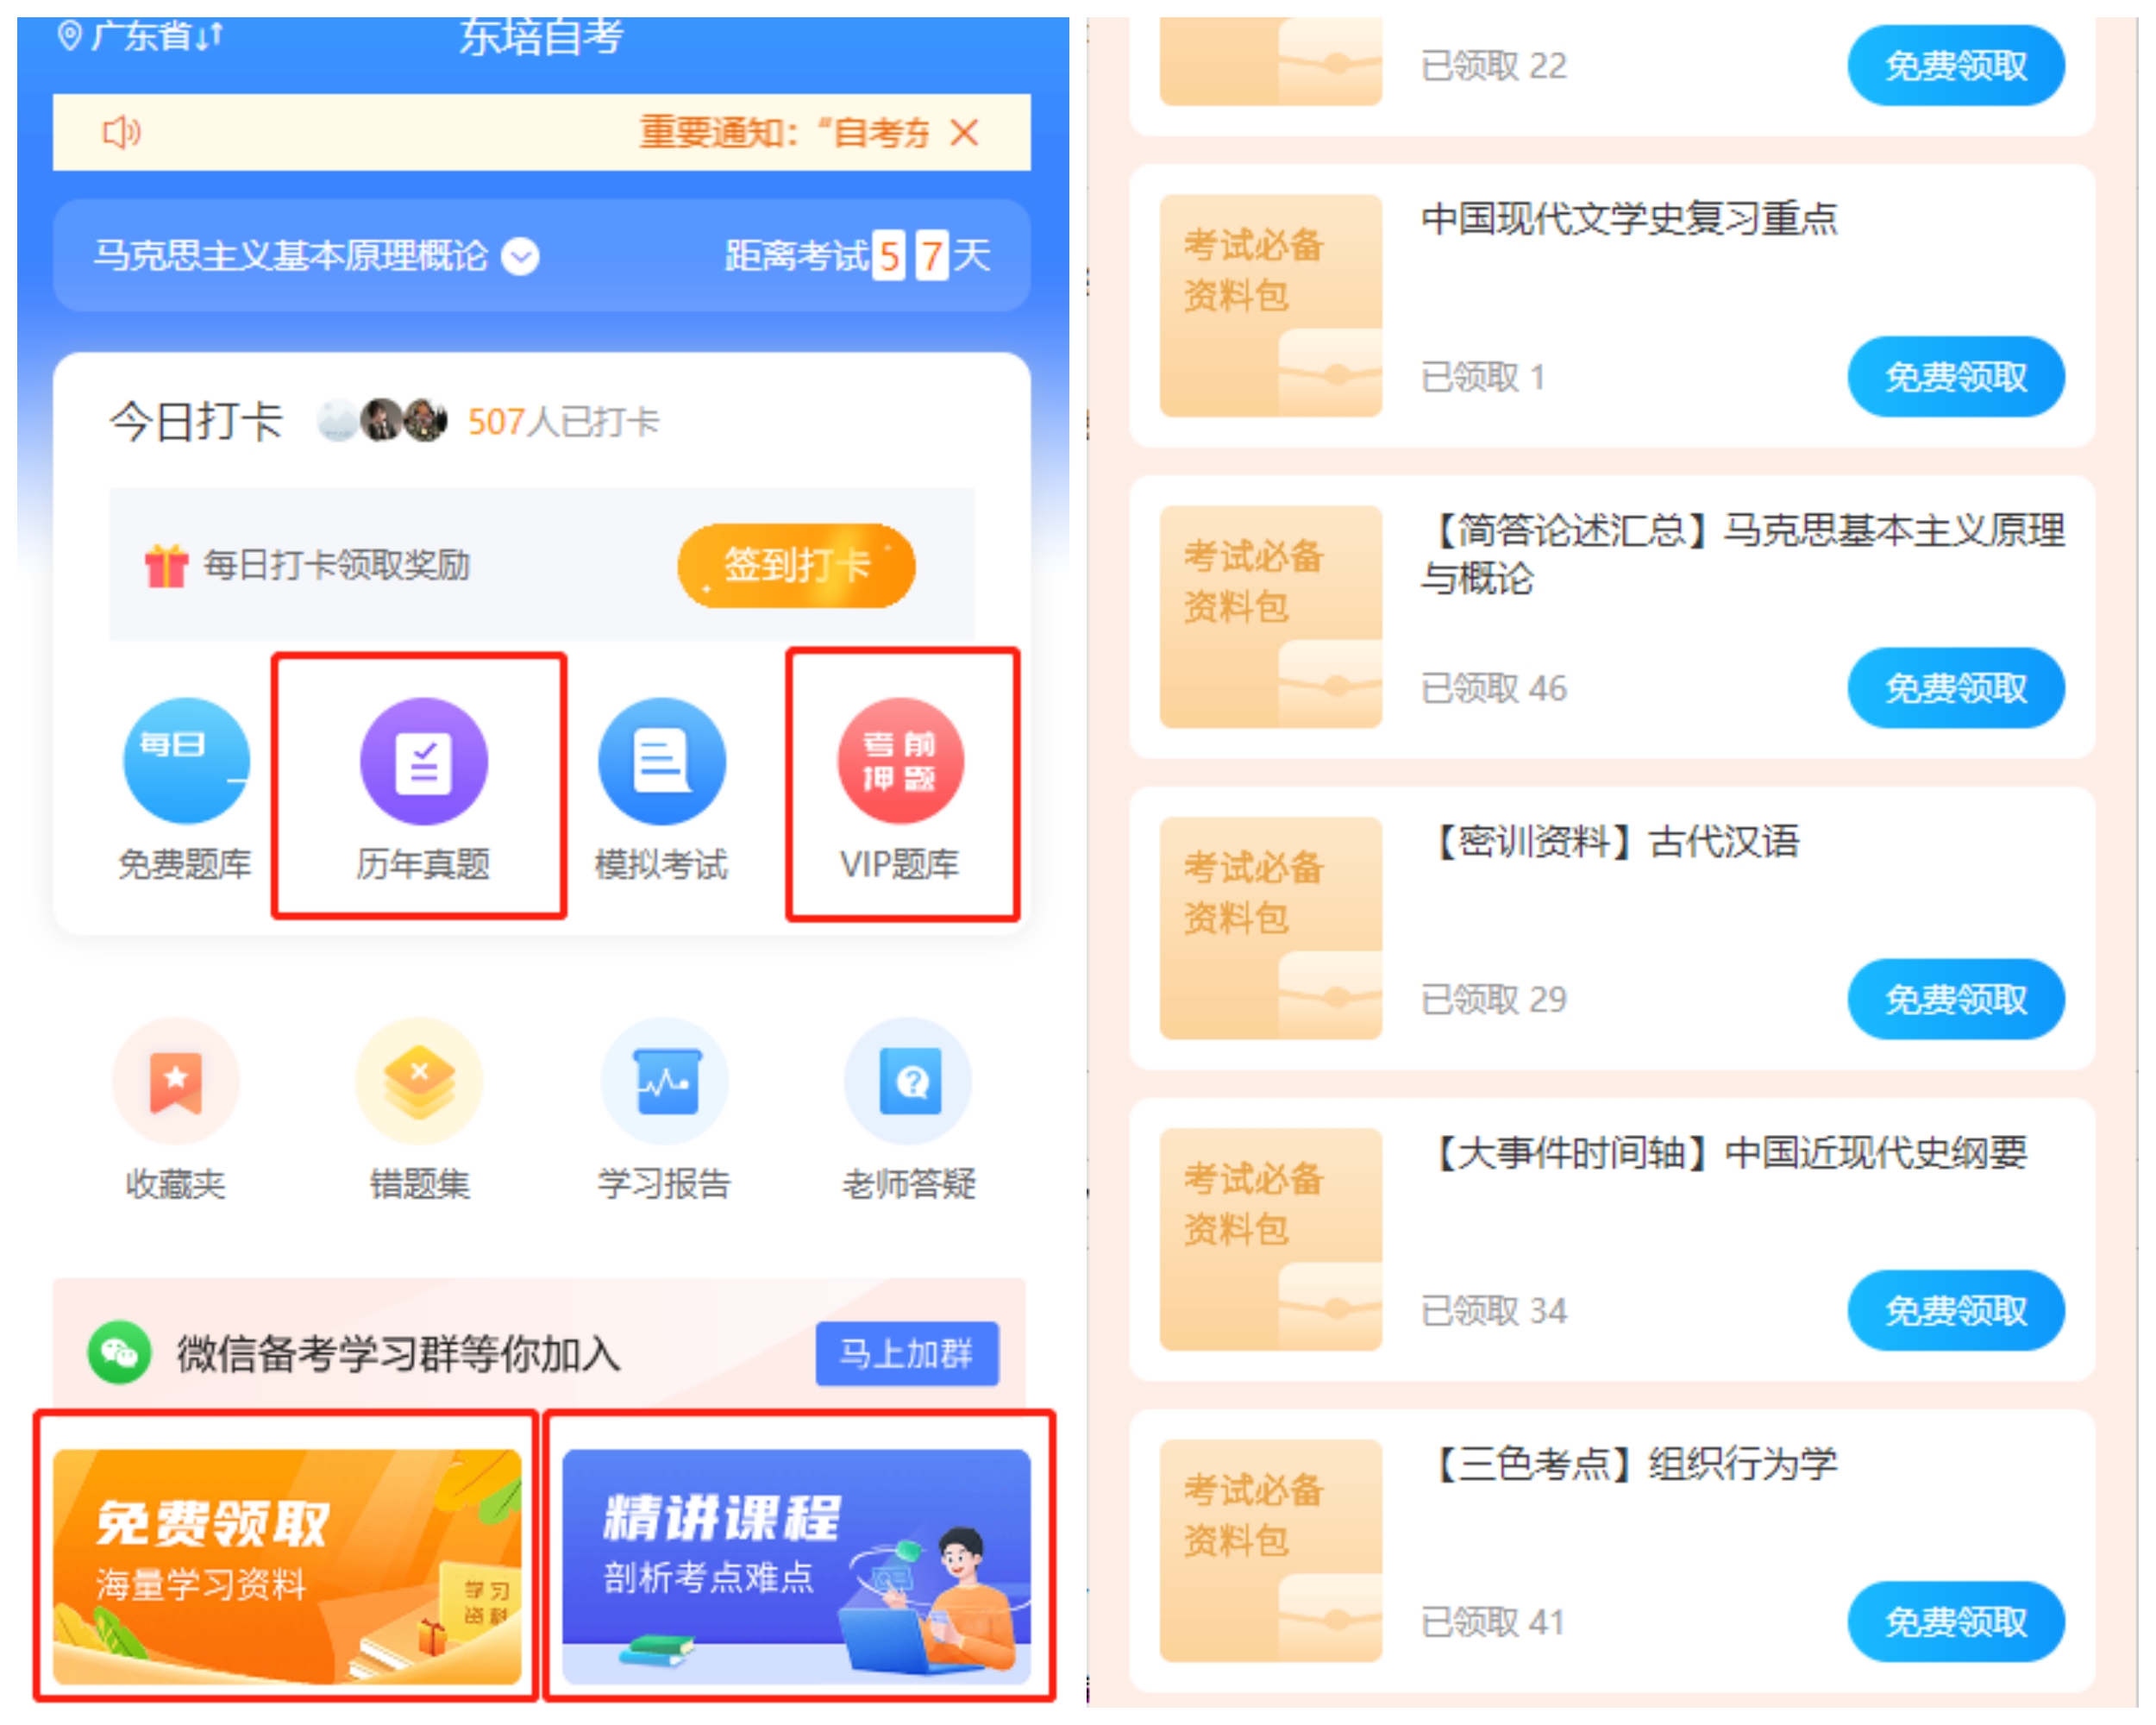Switch province via 广东省 location selector
Viewport: 2156px width, 1725px height.
point(141,35)
